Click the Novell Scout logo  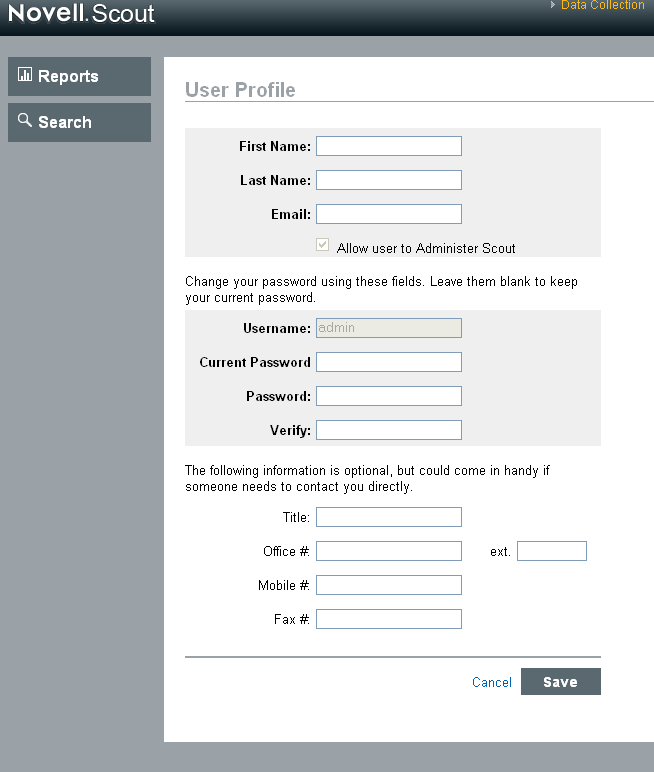(81, 15)
